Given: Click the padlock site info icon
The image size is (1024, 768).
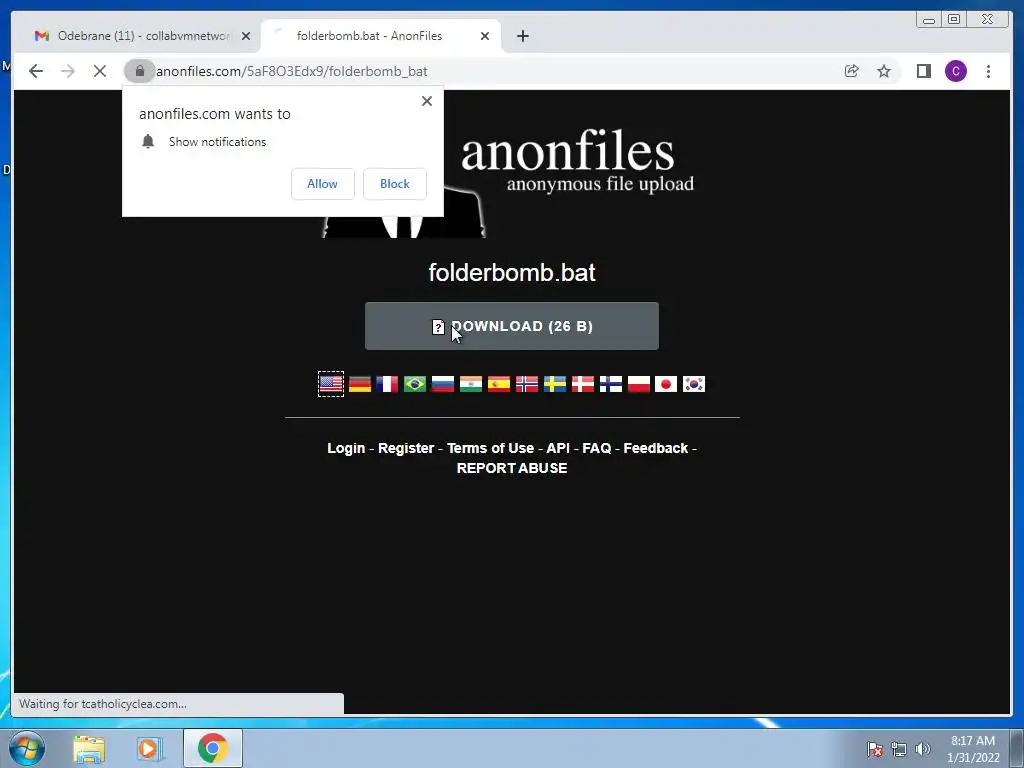Looking at the screenshot, I should (139, 71).
